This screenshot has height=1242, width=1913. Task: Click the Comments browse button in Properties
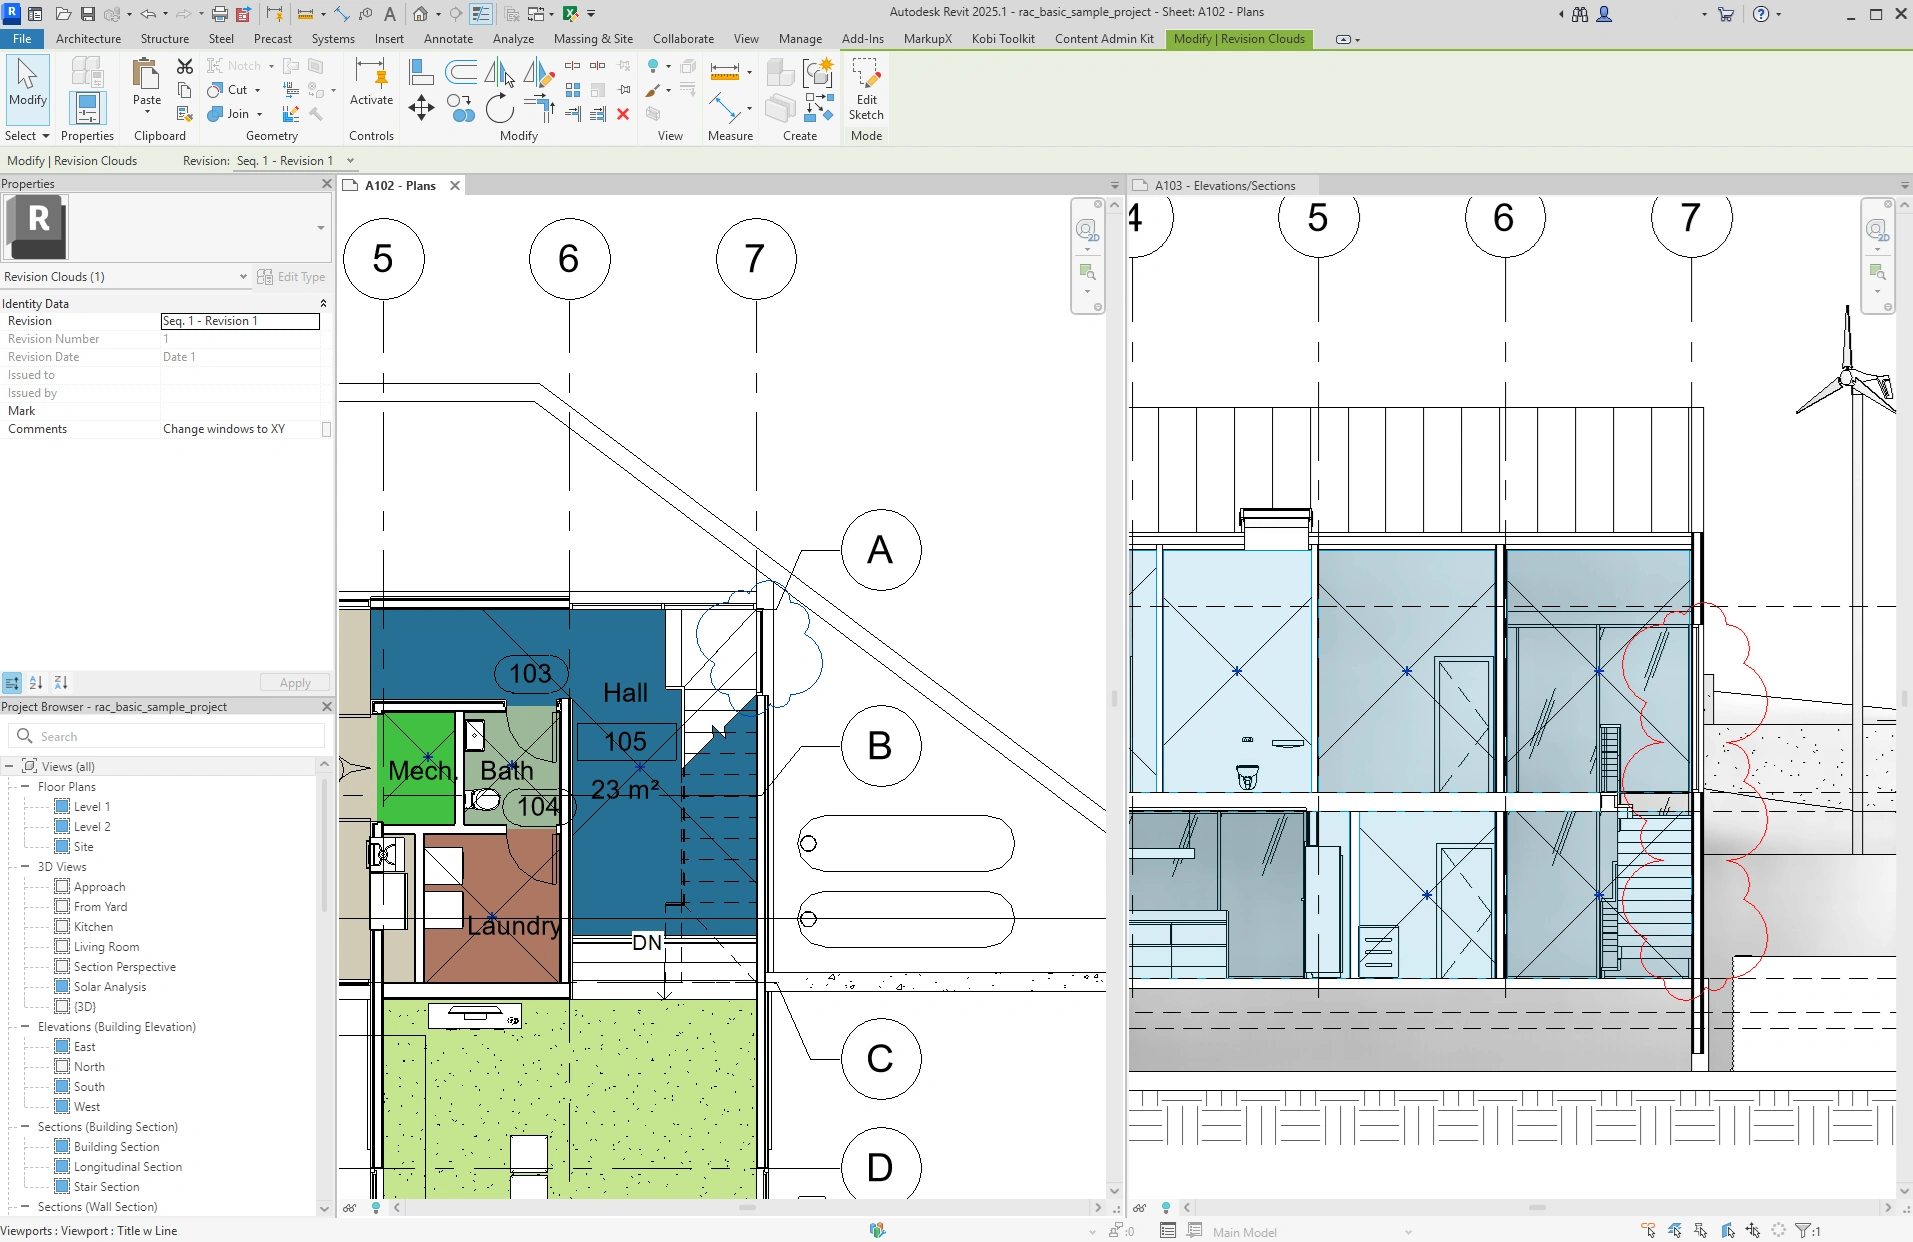326,429
